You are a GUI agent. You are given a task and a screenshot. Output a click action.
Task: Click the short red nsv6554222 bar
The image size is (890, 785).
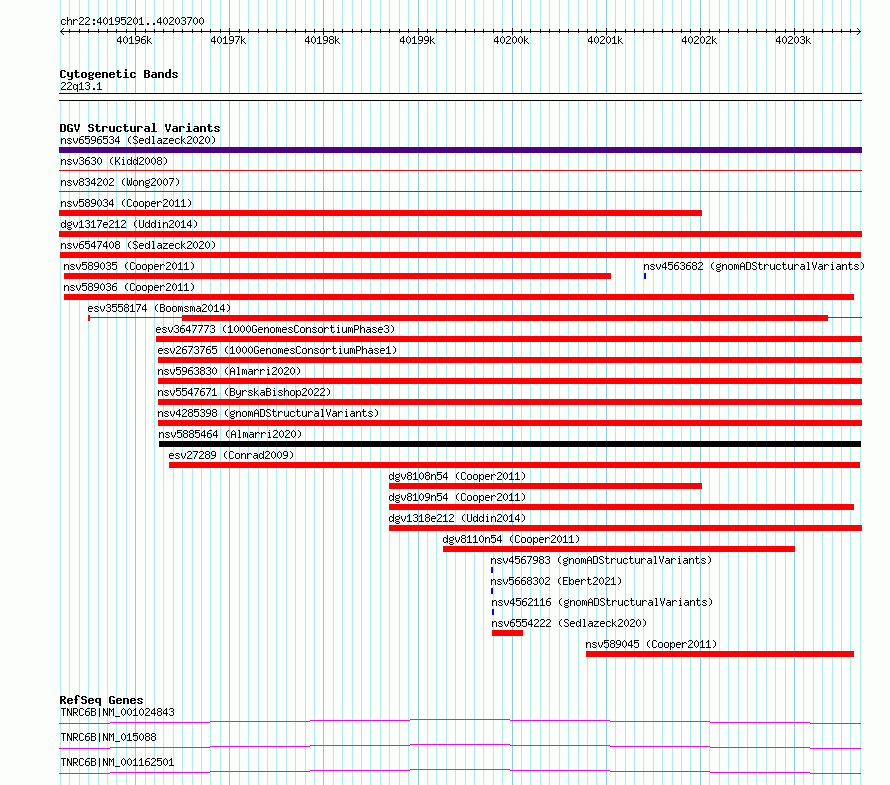pyautogui.click(x=507, y=633)
